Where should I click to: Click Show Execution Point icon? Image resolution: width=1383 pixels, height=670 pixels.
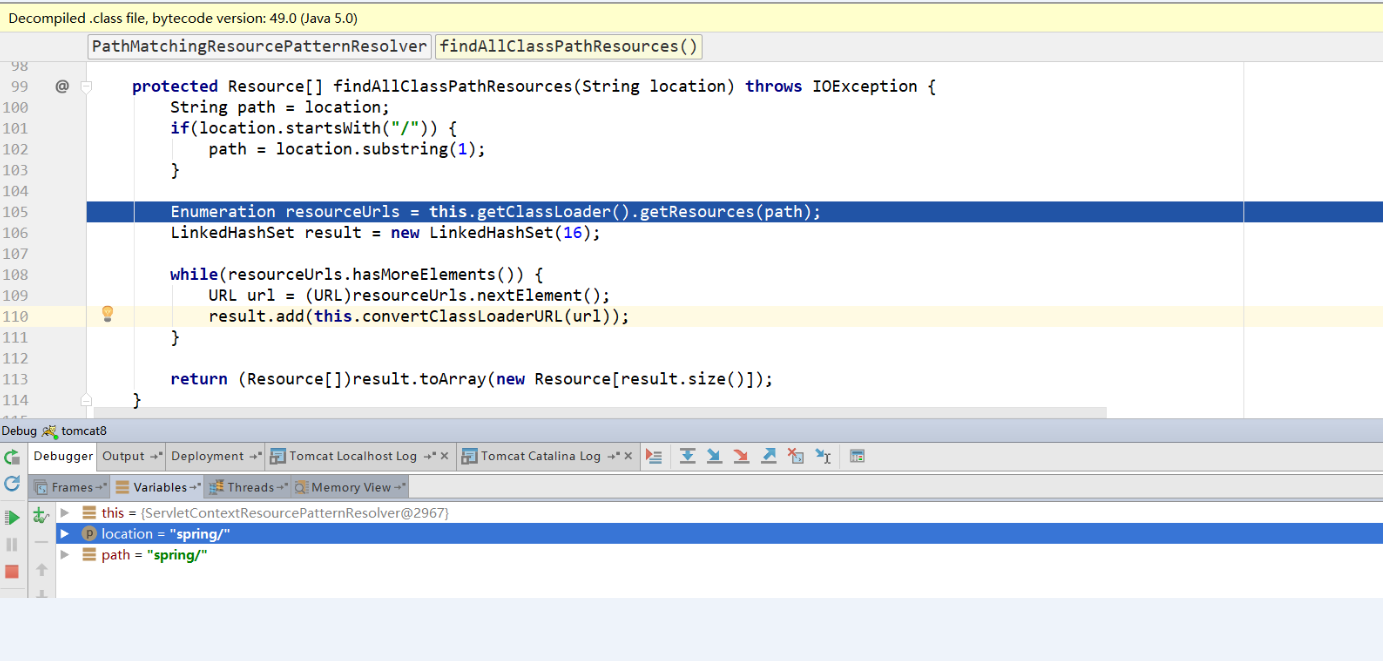(653, 456)
